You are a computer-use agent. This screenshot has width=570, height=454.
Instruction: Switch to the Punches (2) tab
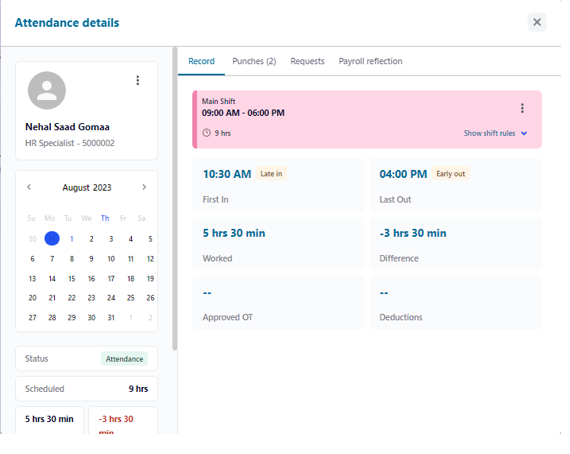254,61
